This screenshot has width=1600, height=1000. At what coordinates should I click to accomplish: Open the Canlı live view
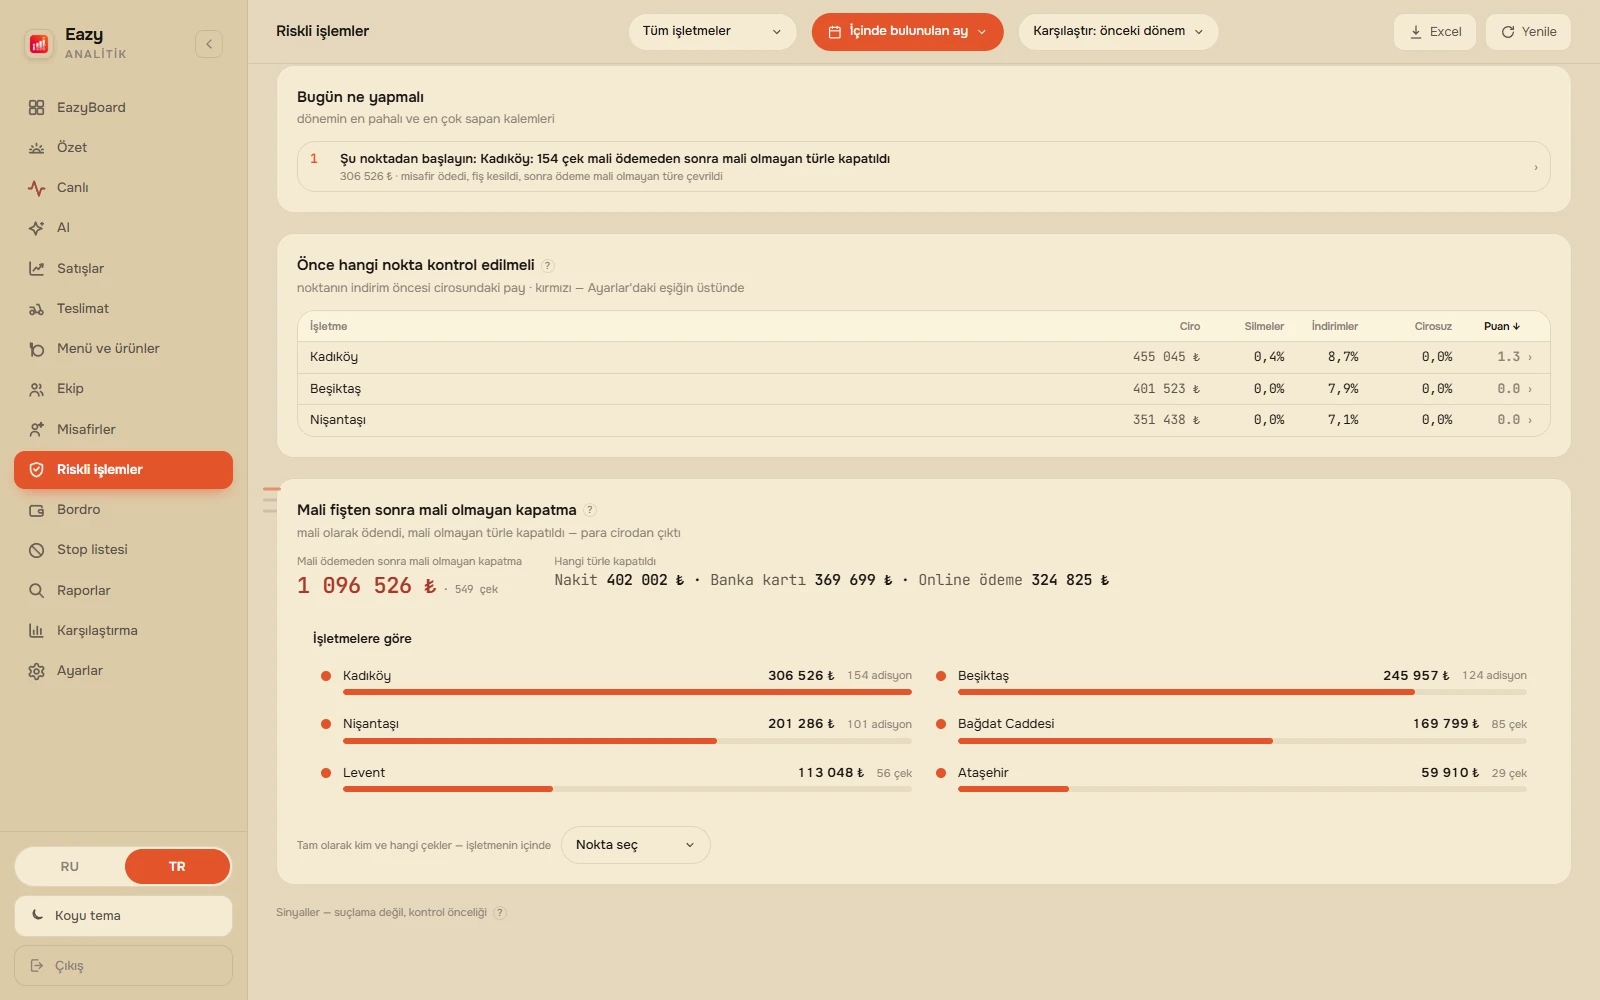coord(123,187)
